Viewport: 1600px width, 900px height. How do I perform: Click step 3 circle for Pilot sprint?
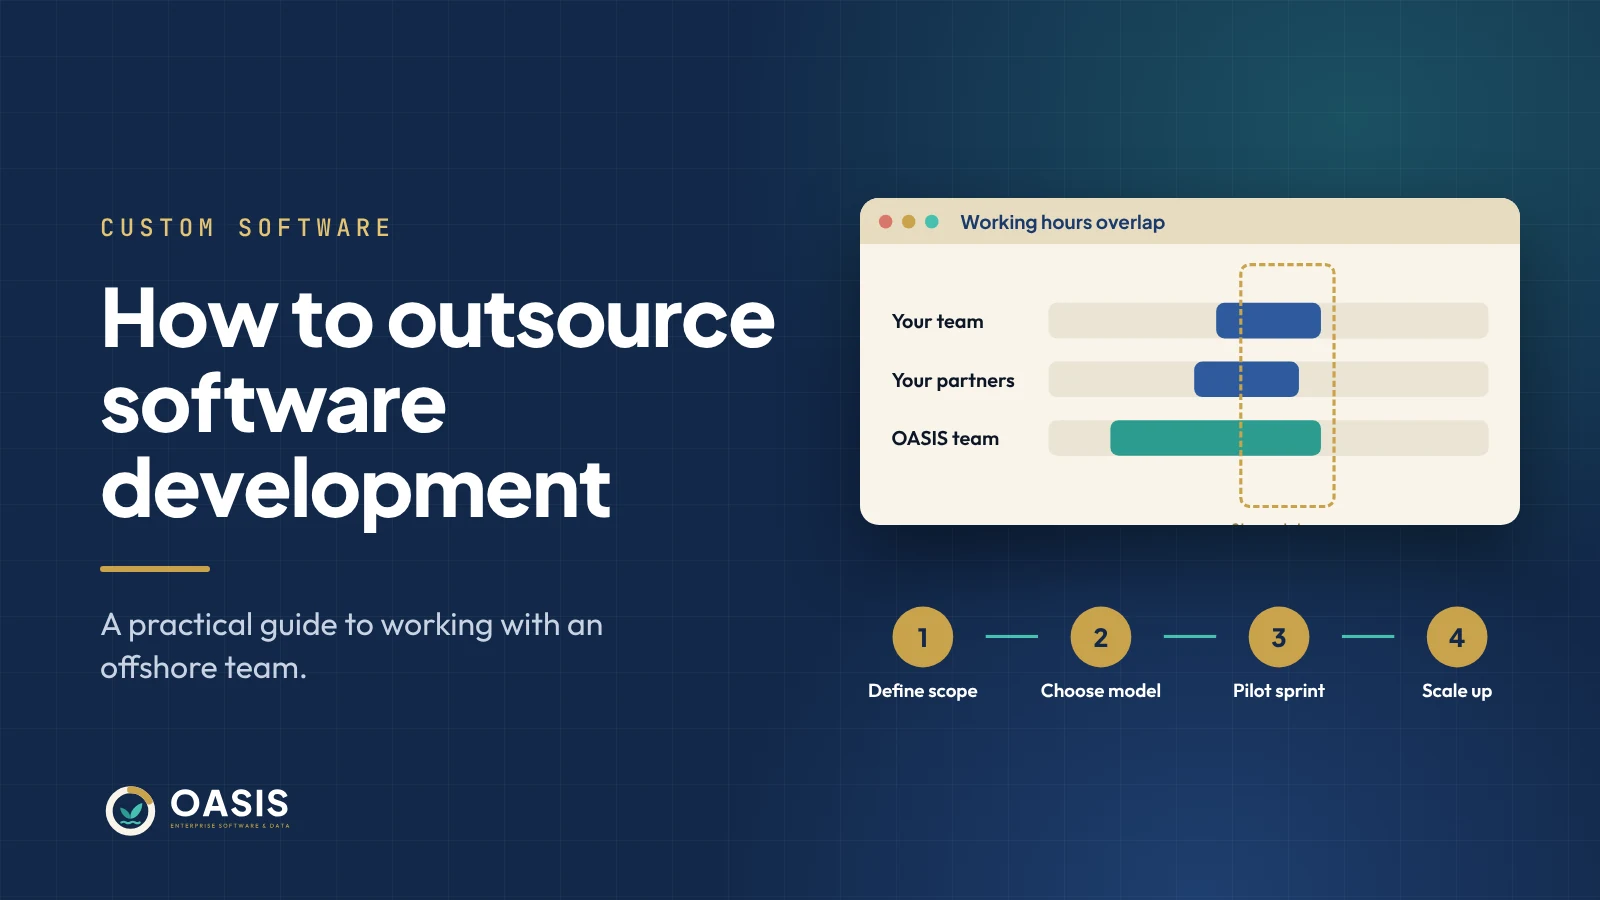pyautogui.click(x=1278, y=637)
